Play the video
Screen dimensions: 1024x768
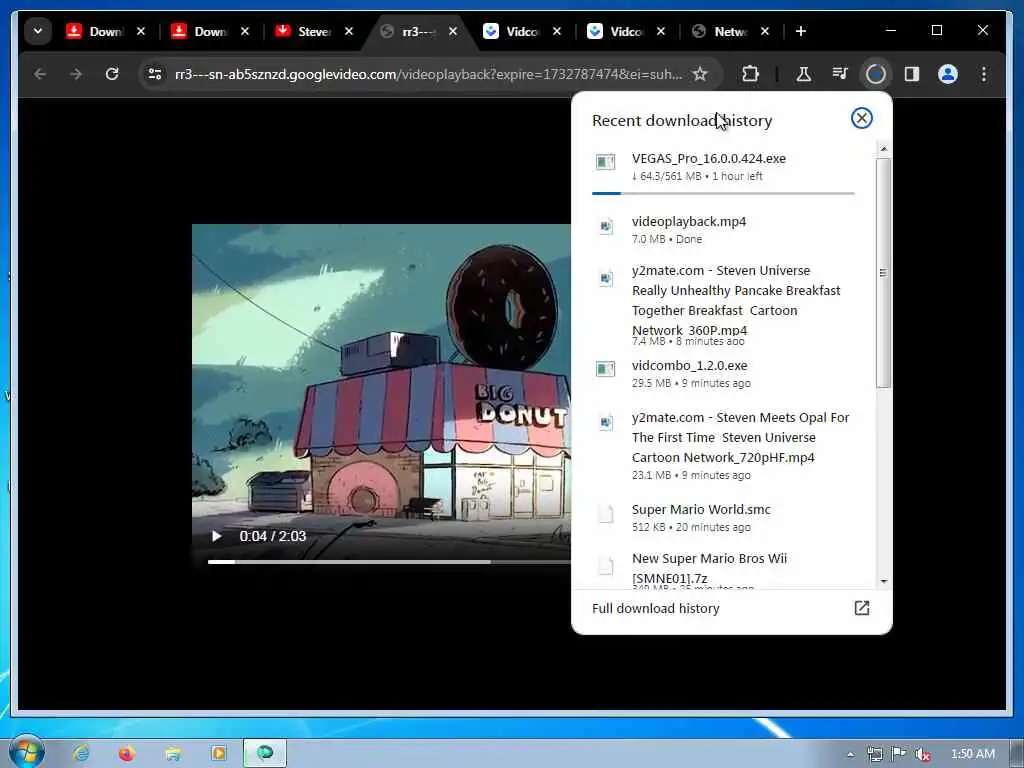pyautogui.click(x=216, y=536)
